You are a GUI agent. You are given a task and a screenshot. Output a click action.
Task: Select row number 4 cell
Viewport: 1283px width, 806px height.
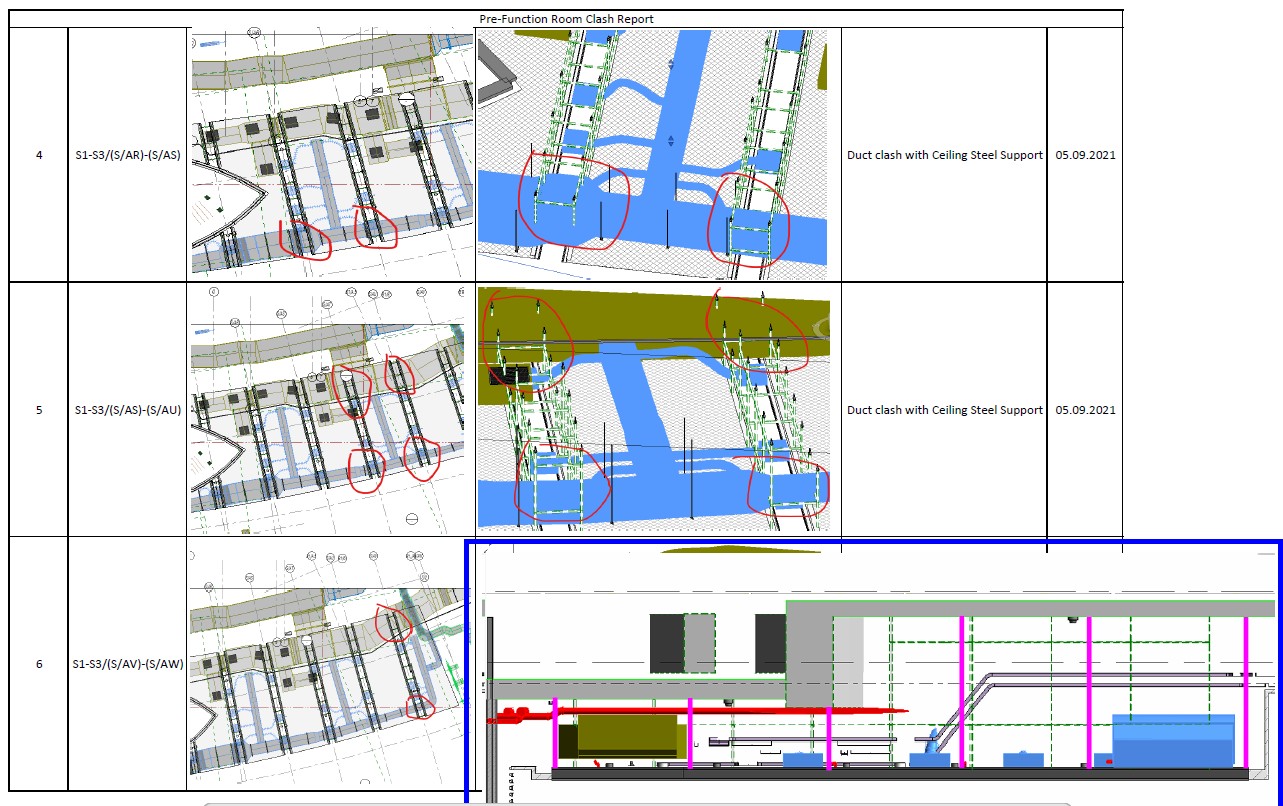click(x=39, y=155)
